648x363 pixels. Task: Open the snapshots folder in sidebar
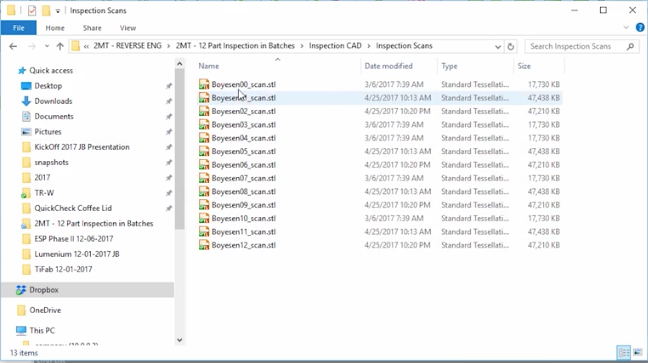pyautogui.click(x=51, y=162)
